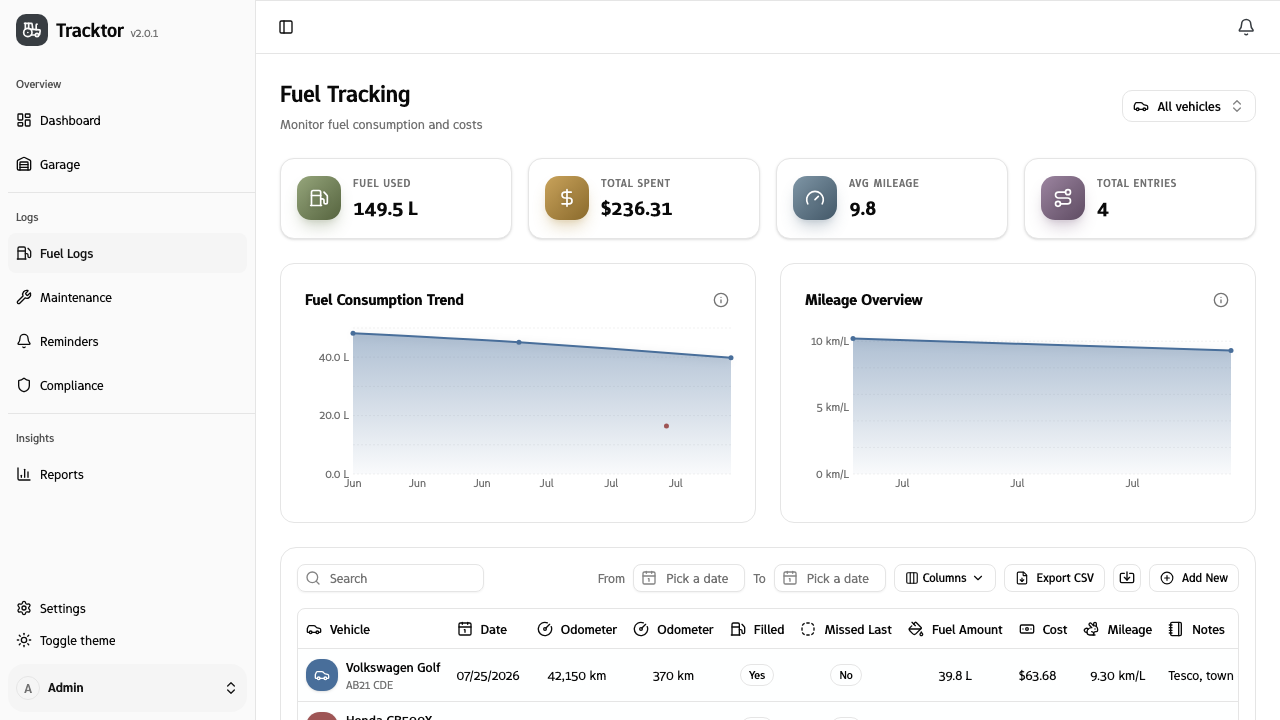Click the Mileage Overview info icon
1280x720 pixels.
point(1221,300)
